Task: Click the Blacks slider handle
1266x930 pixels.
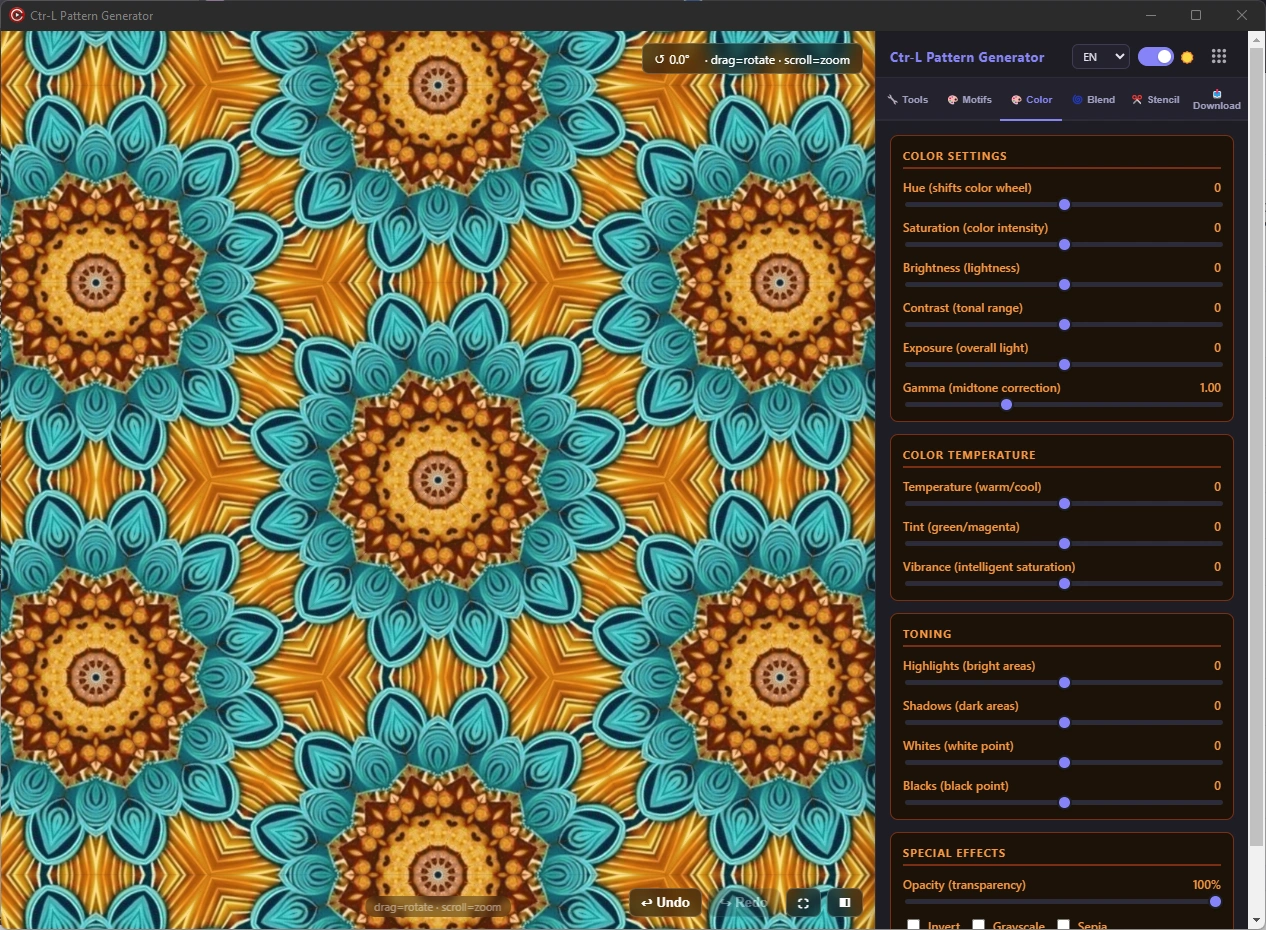Action: [x=1064, y=802]
